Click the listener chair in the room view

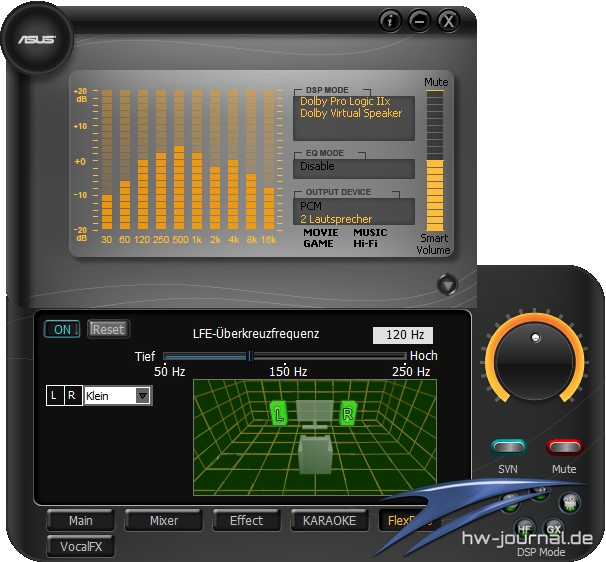pos(315,454)
